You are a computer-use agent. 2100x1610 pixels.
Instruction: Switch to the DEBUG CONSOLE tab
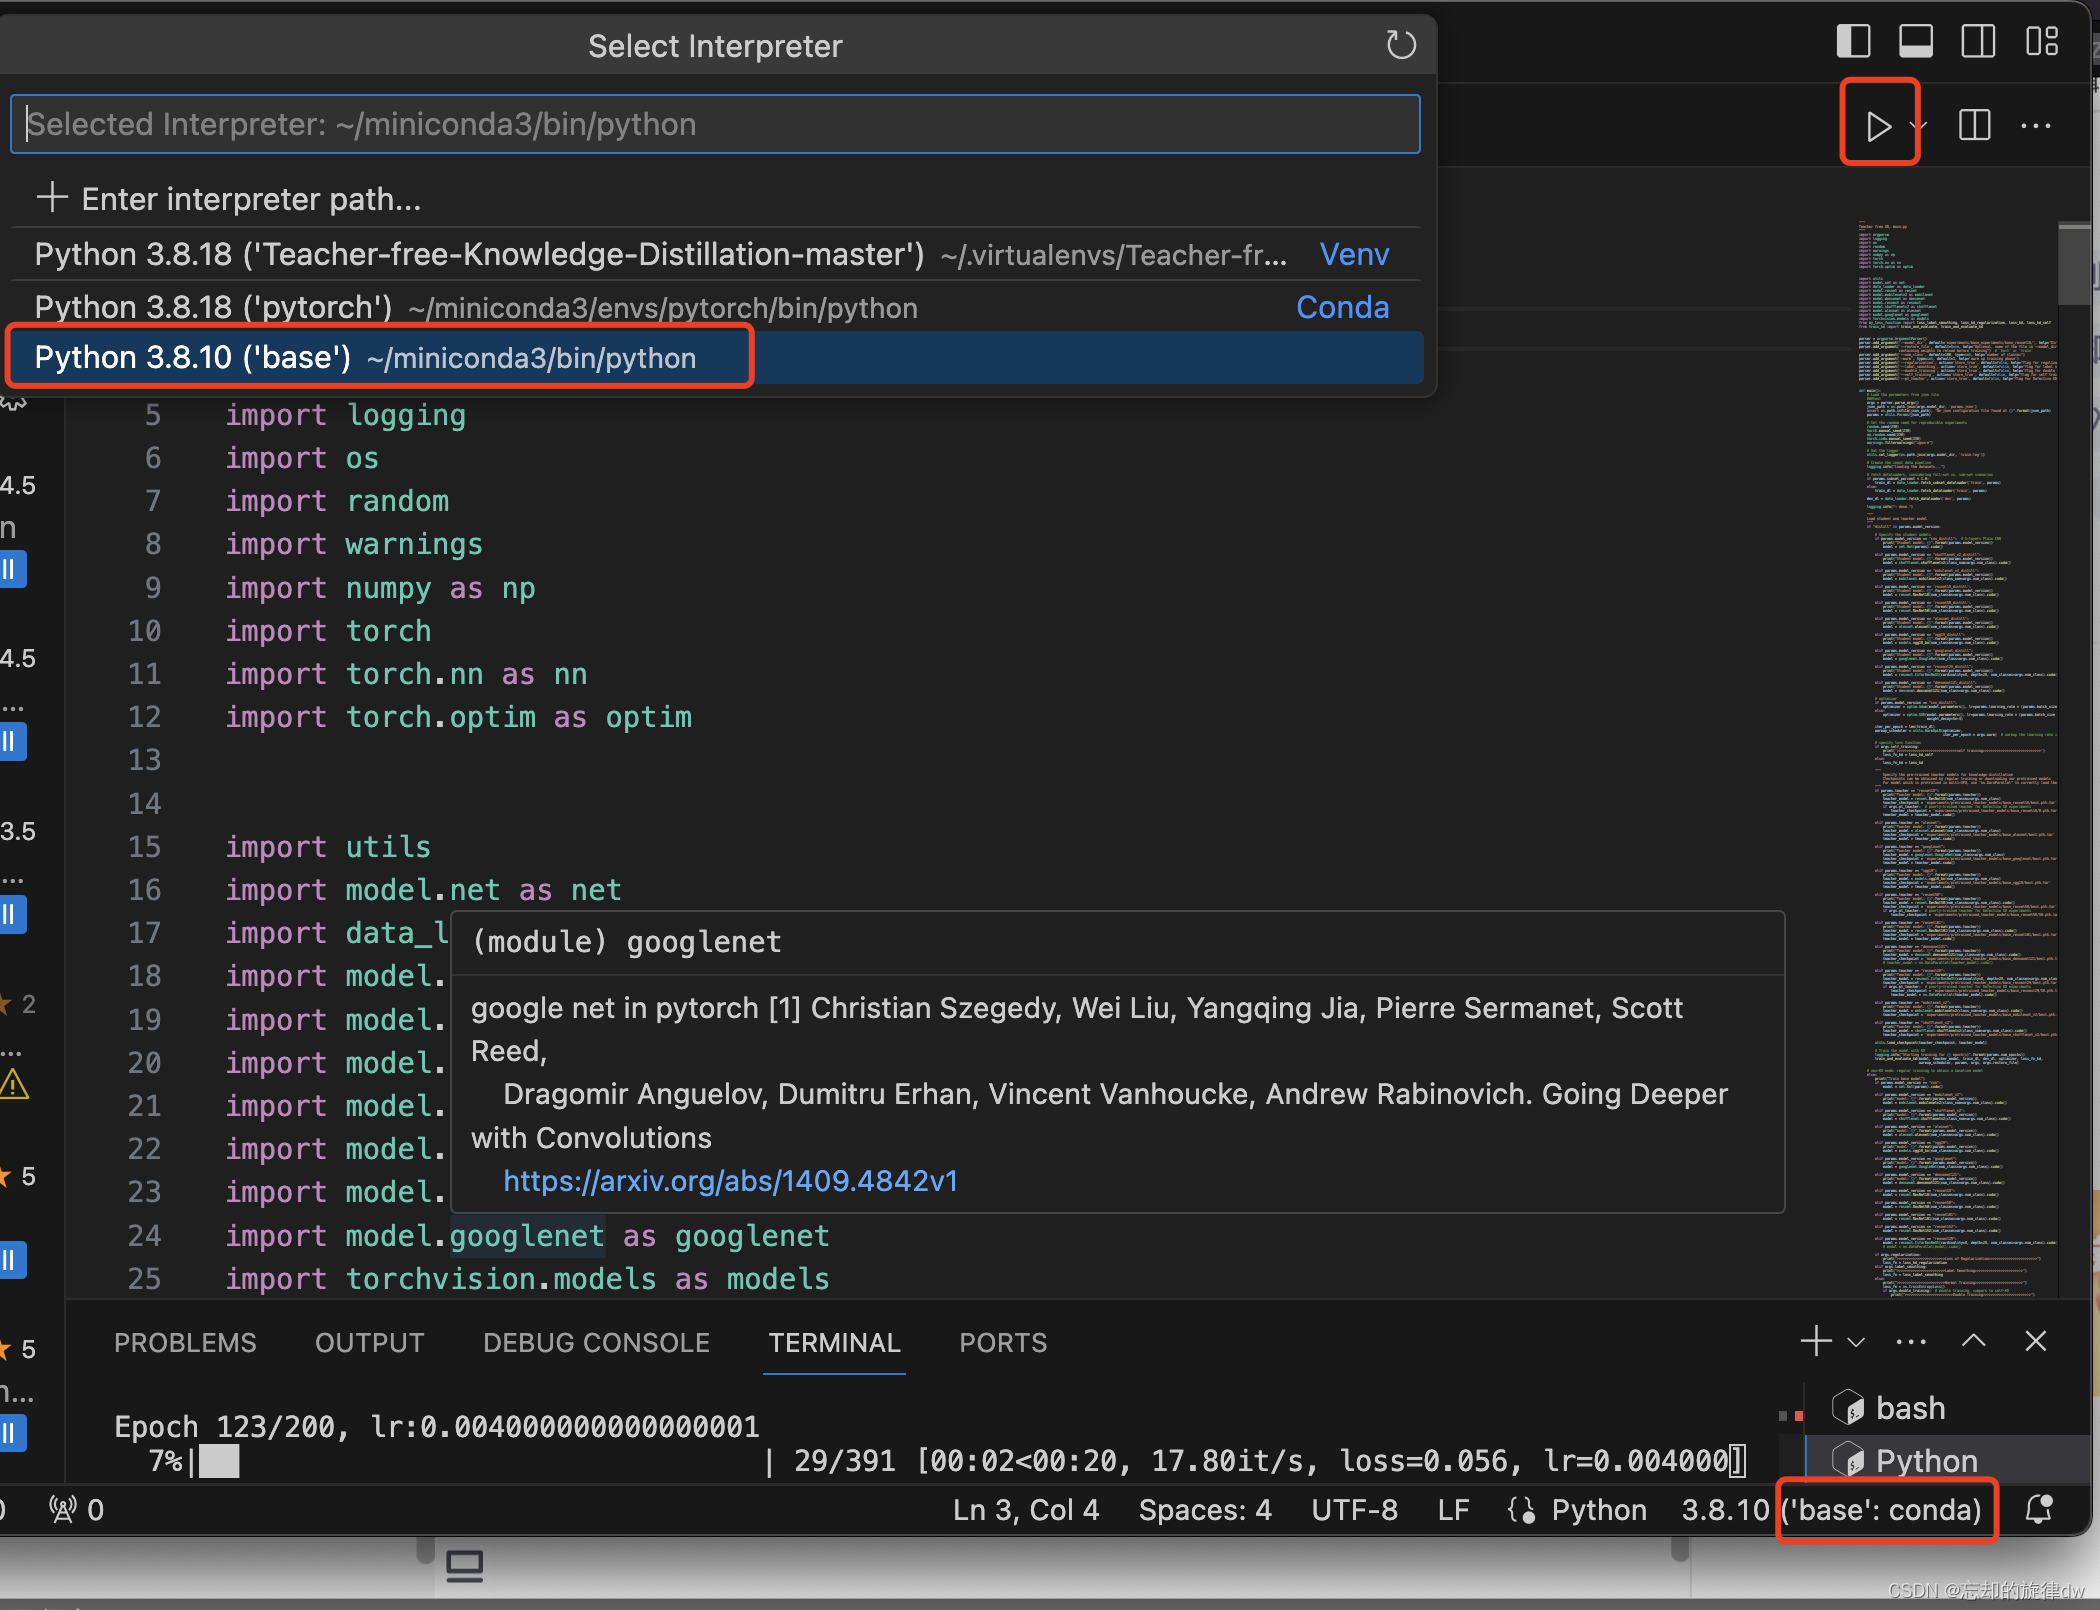point(596,1343)
